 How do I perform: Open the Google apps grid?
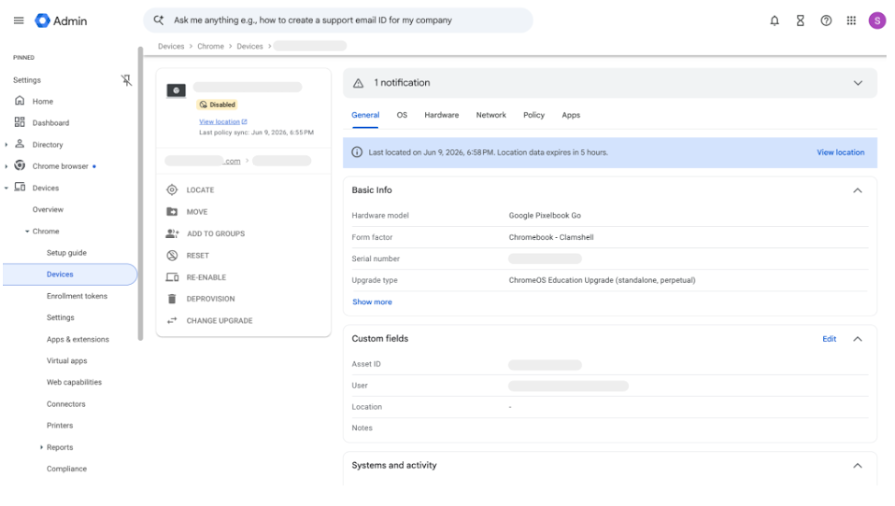[851, 21]
